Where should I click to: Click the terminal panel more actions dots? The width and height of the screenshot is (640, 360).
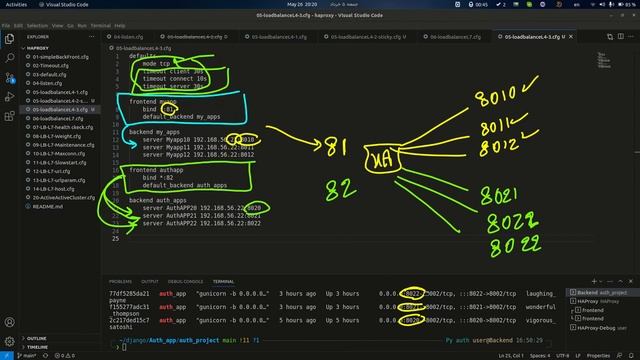tap(610, 281)
